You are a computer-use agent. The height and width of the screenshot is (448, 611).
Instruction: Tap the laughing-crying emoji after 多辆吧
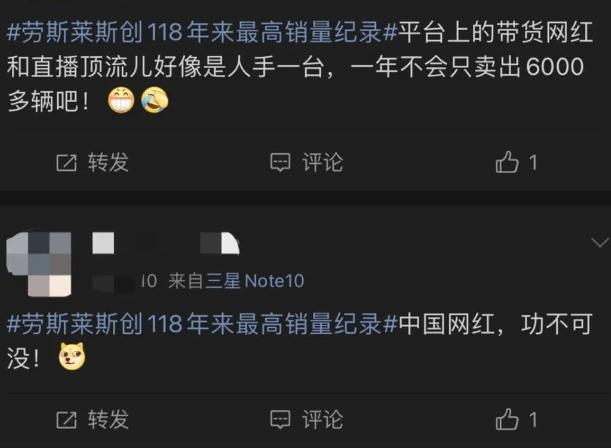[x=155, y=101]
